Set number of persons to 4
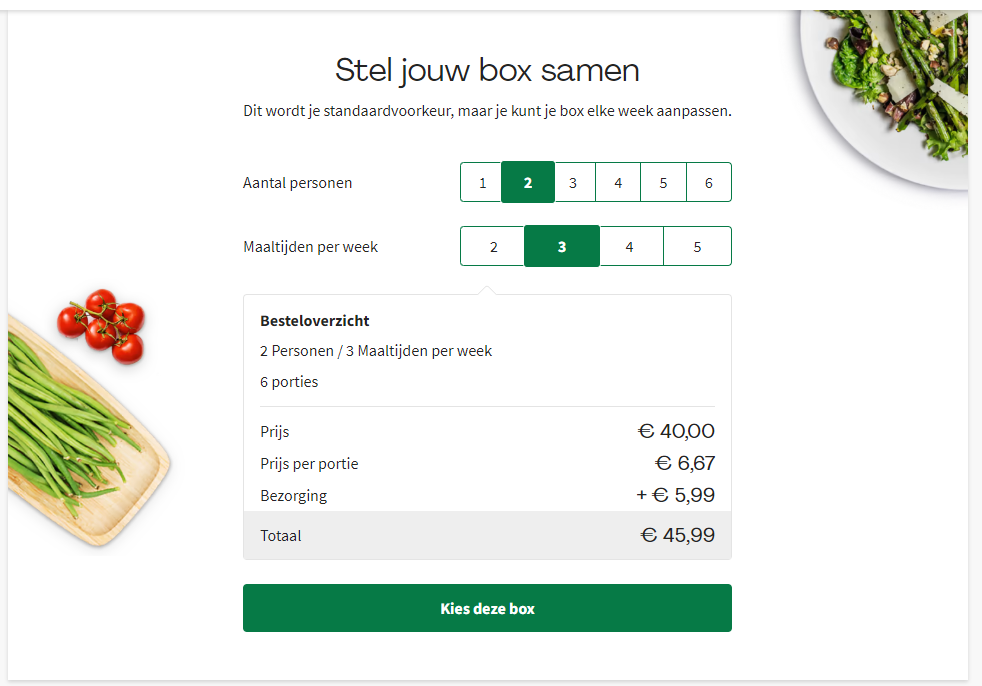 coord(618,183)
